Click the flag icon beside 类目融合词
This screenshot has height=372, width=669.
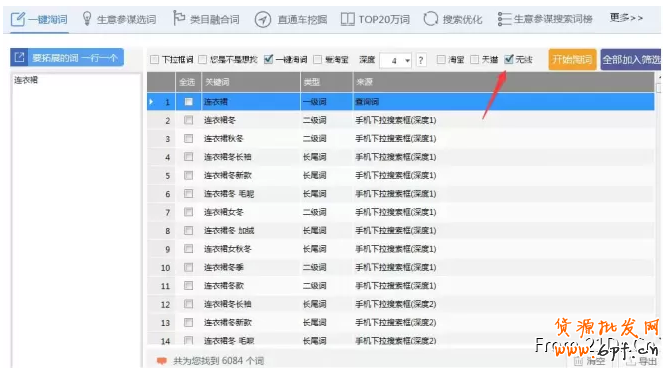click(178, 18)
